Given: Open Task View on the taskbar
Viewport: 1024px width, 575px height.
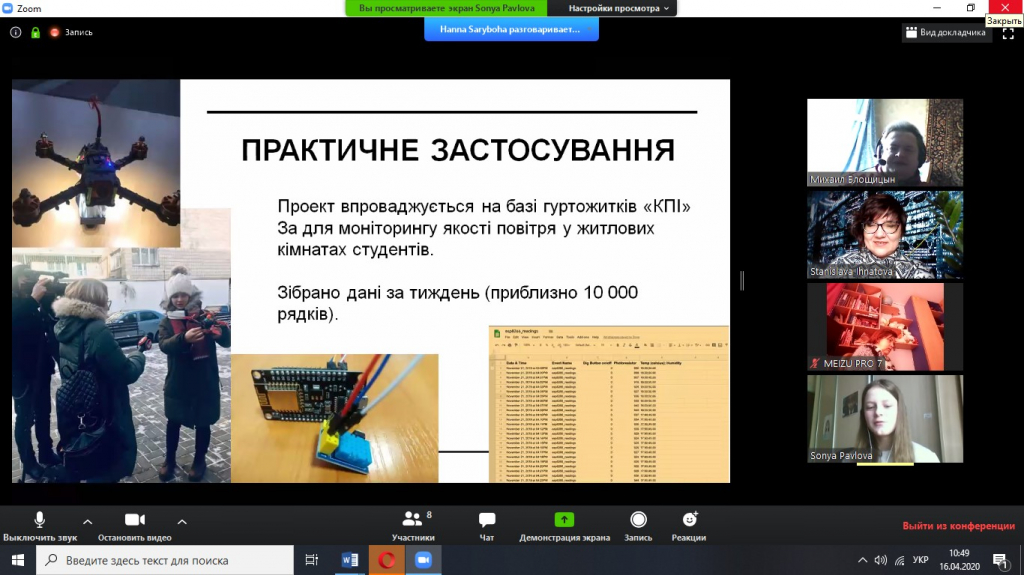Looking at the screenshot, I should click(x=312, y=560).
